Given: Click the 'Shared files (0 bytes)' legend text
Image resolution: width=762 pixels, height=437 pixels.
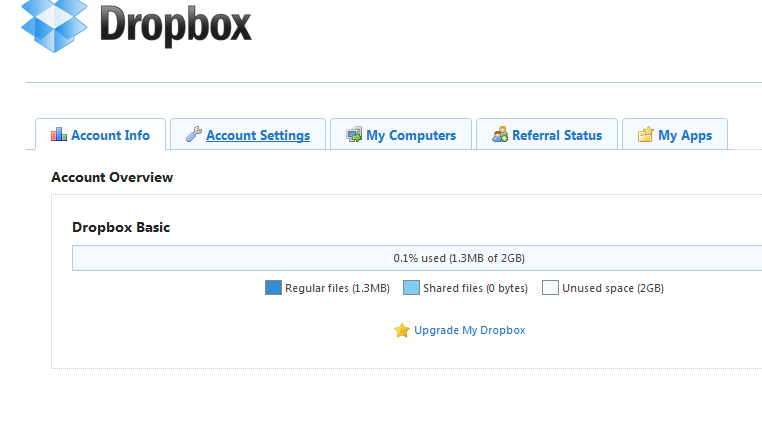Looking at the screenshot, I should pos(475,288).
